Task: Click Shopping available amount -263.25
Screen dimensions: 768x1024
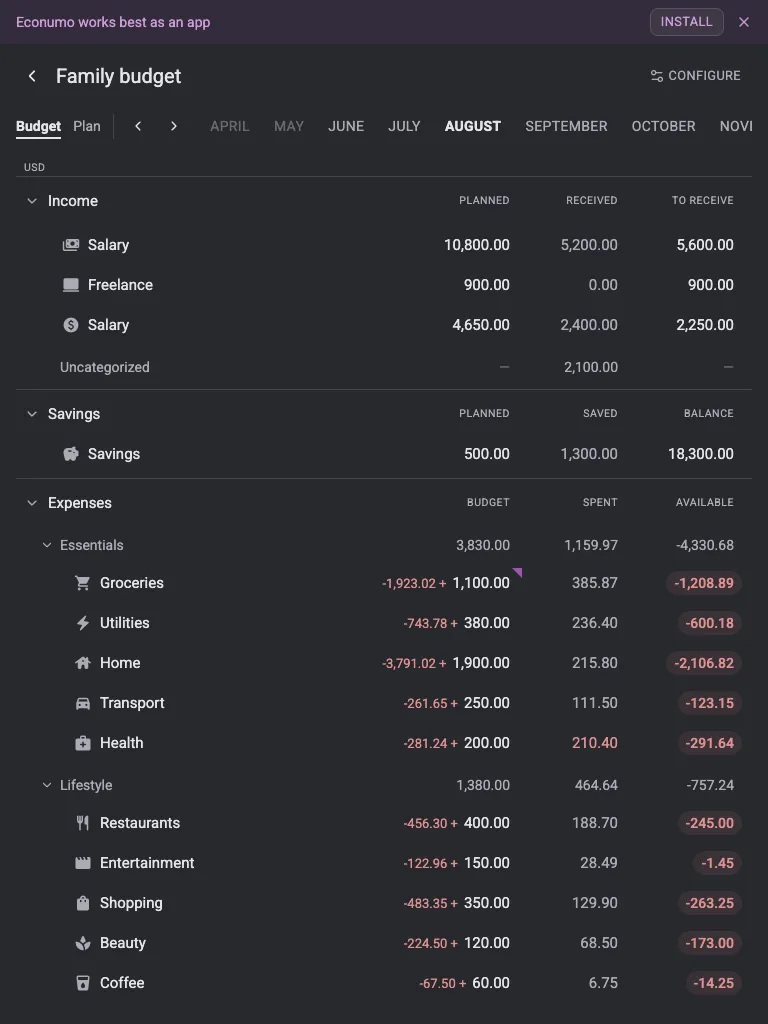Action: click(709, 903)
